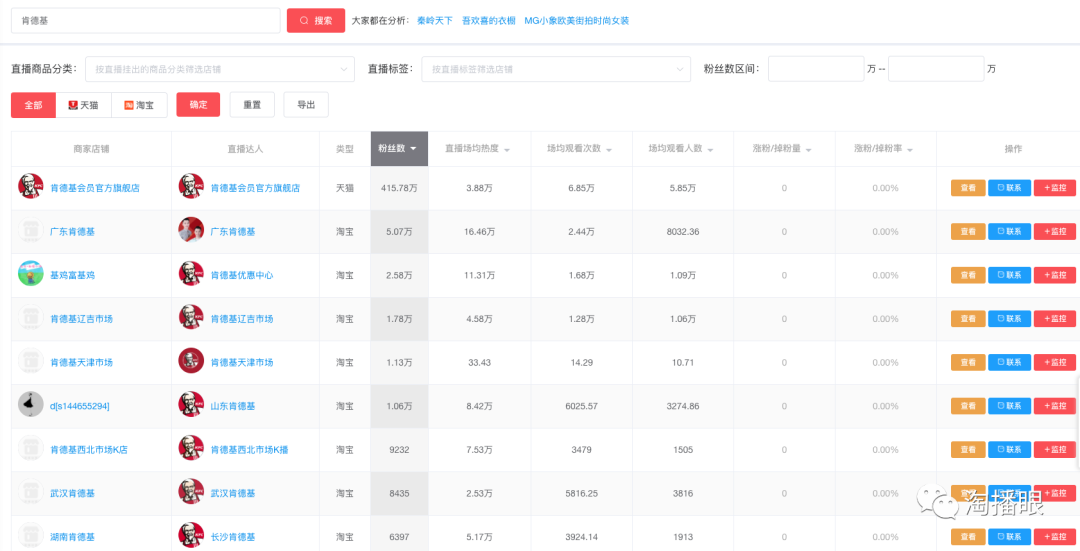
Task: Select the 淘宝 filter tab
Action: 139,105
